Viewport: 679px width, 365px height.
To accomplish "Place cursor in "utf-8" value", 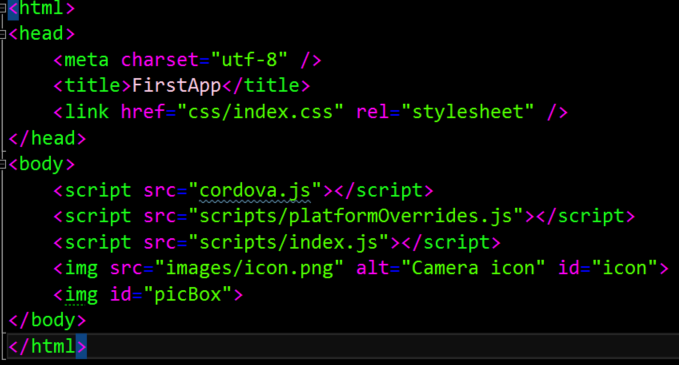I will click(249, 60).
